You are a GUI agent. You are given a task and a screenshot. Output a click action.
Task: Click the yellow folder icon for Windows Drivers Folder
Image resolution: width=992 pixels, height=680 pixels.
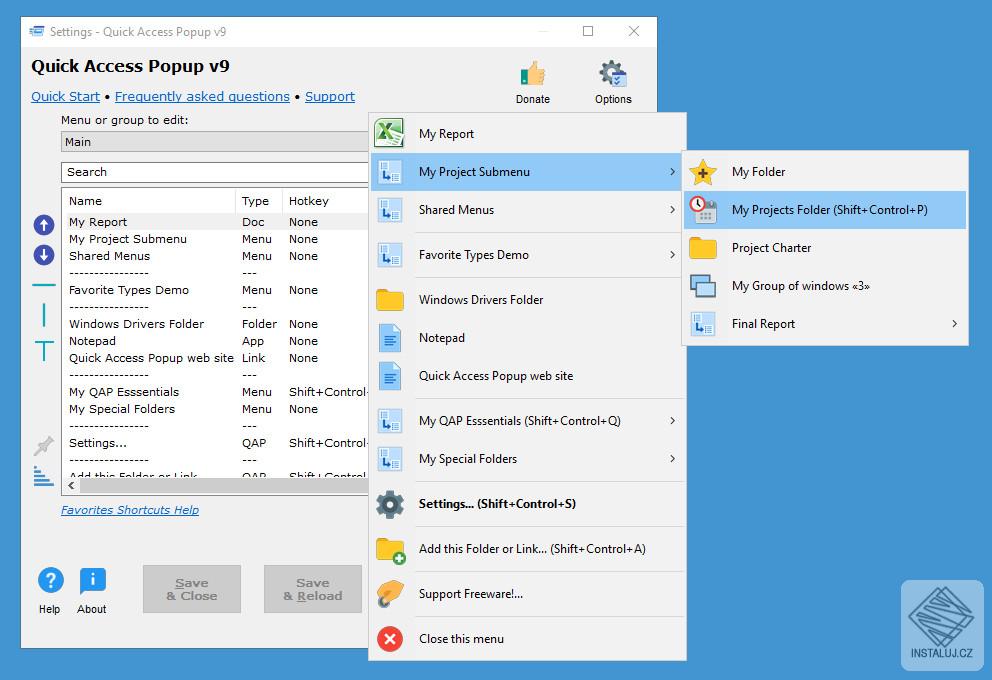(x=390, y=300)
